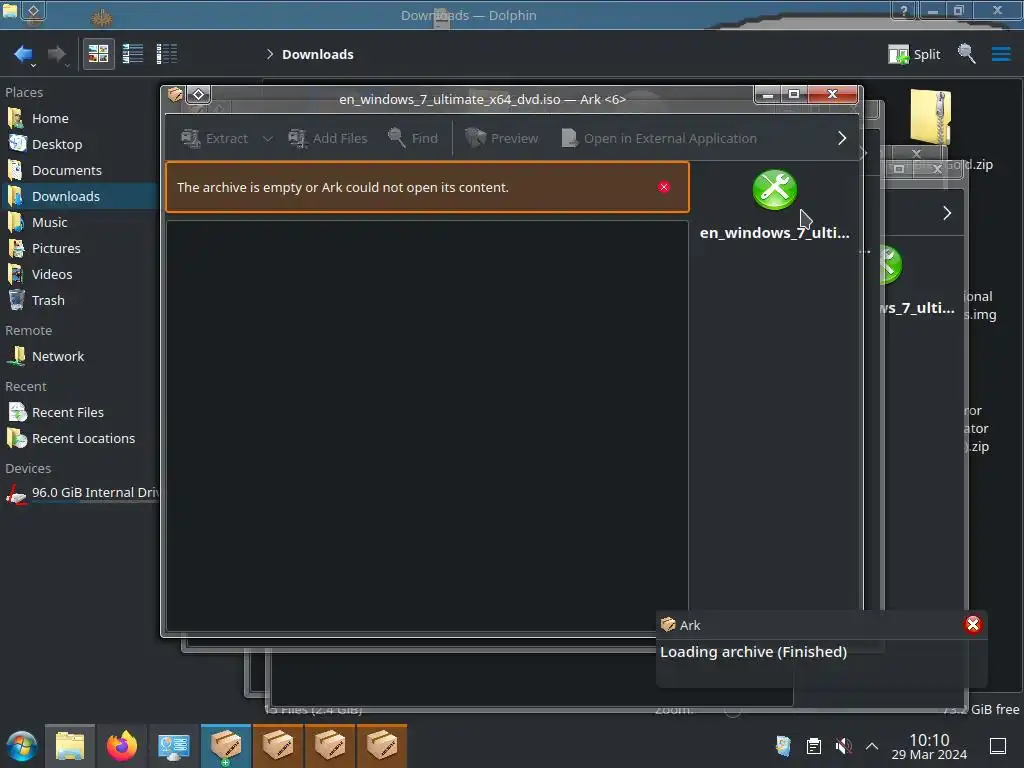Select the zip archive folder icon in Dolphin
This screenshot has width=1024, height=768.
[x=931, y=118]
